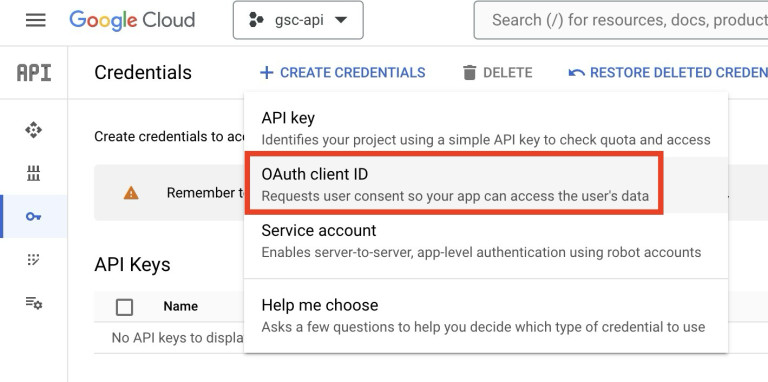Click the Name column header
This screenshot has width=768, height=382.
pyautogui.click(x=181, y=307)
